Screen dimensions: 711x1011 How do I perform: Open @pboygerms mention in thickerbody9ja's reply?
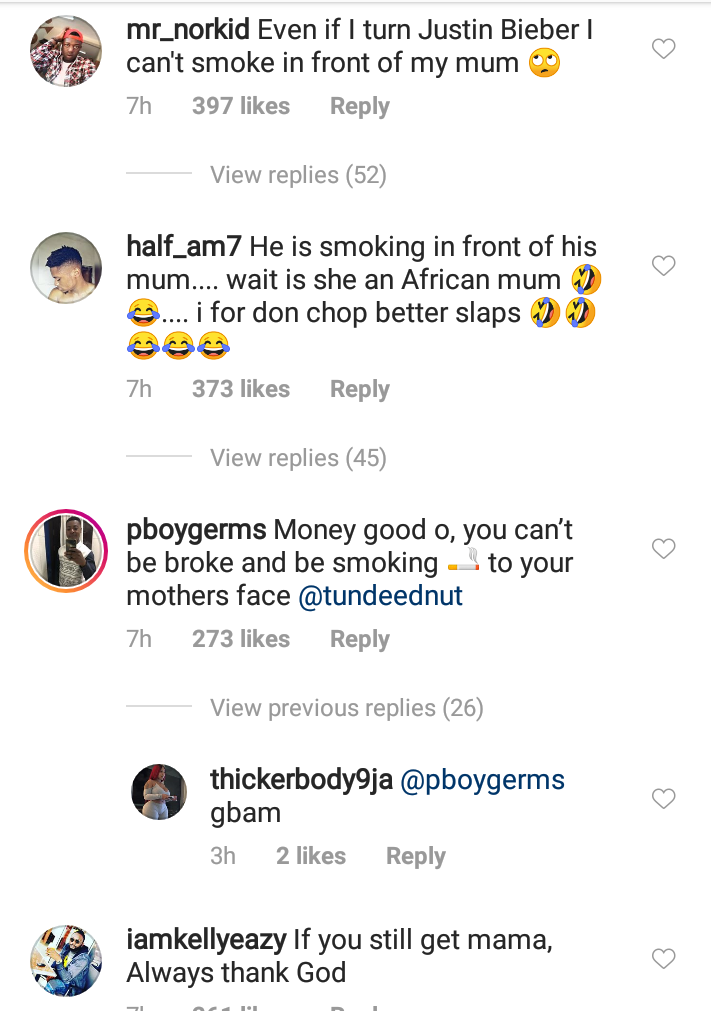pos(482,781)
